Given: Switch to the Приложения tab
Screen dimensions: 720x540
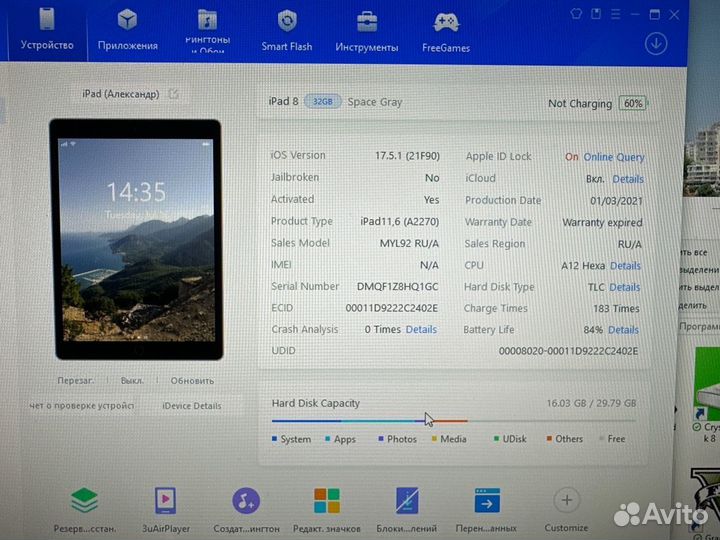Looking at the screenshot, I should click(127, 30).
